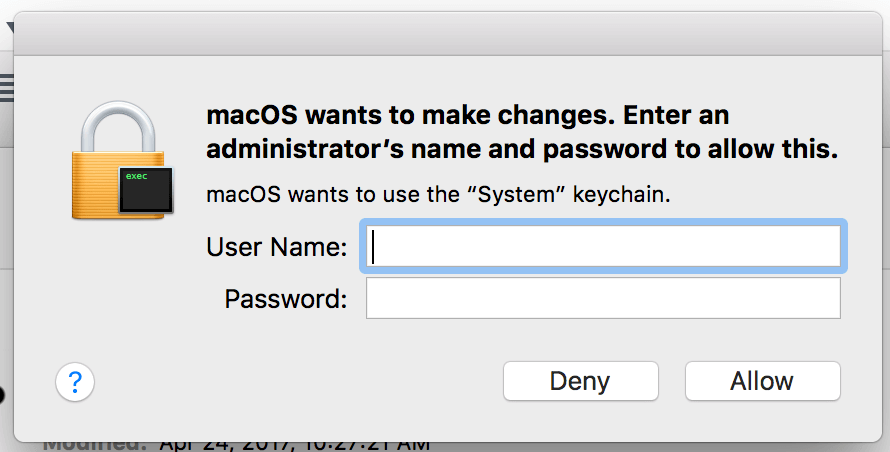Image resolution: width=890 pixels, height=452 pixels.
Task: Click the "administrator's name and password" heading line
Action: [x=521, y=151]
